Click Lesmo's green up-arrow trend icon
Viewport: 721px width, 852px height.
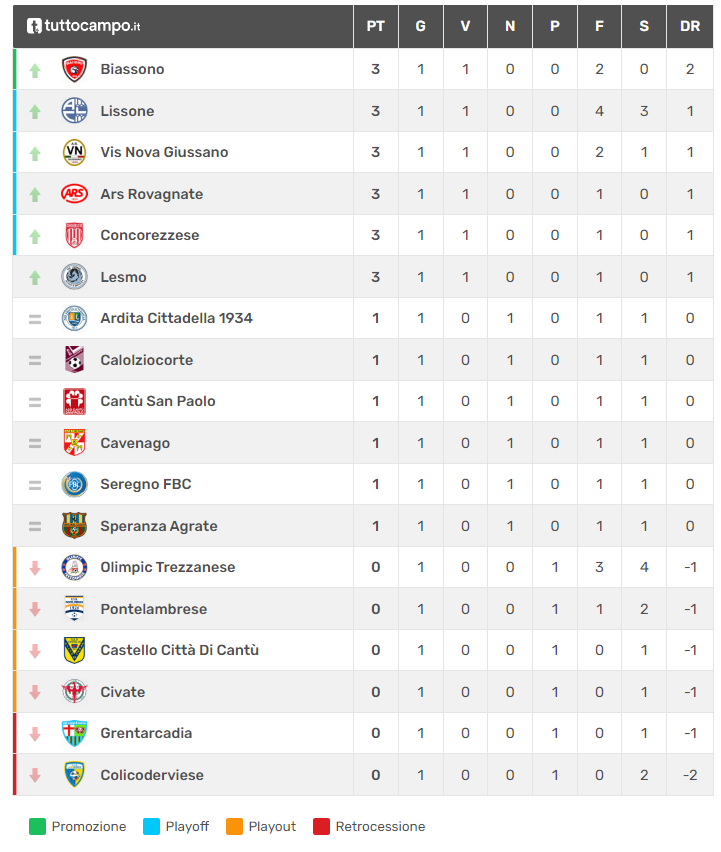(35, 277)
